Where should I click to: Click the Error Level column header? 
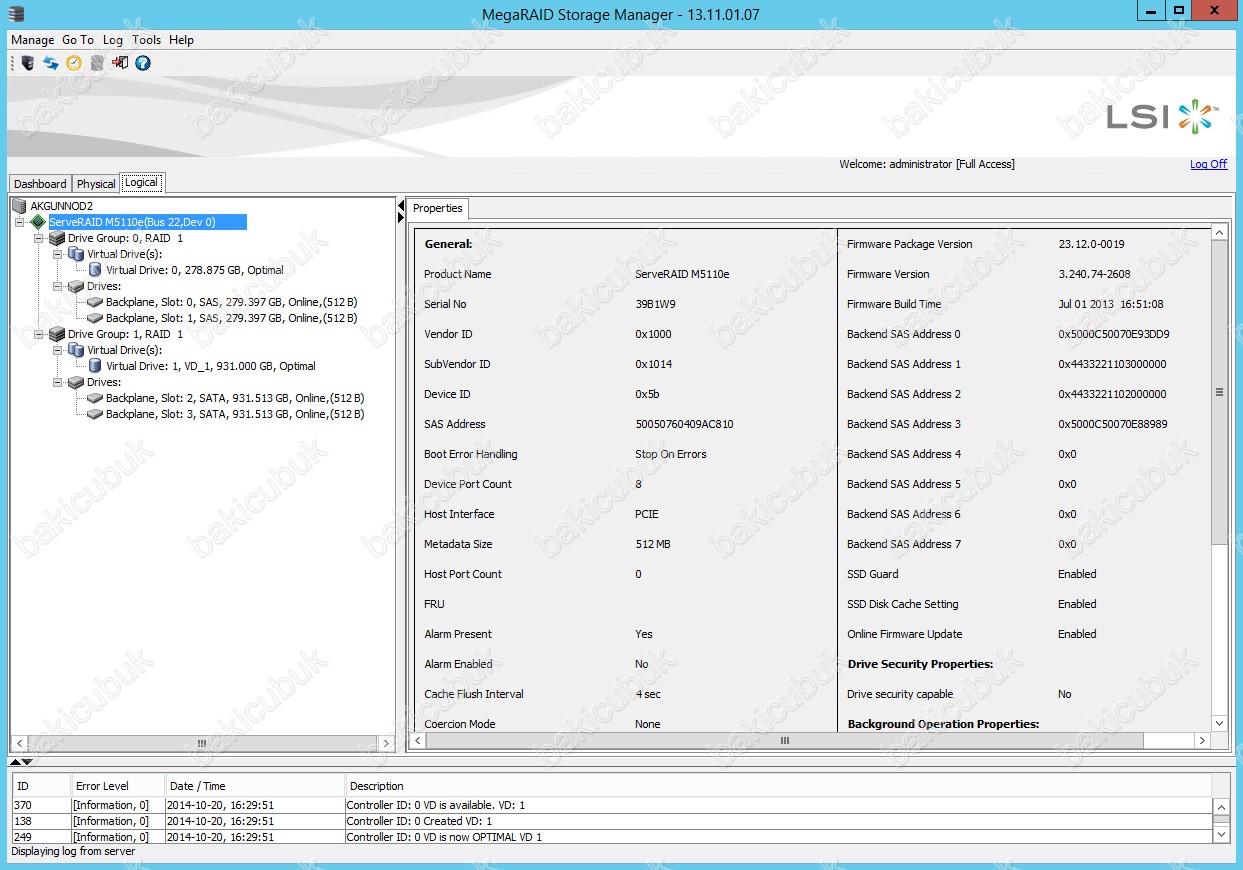coord(116,786)
